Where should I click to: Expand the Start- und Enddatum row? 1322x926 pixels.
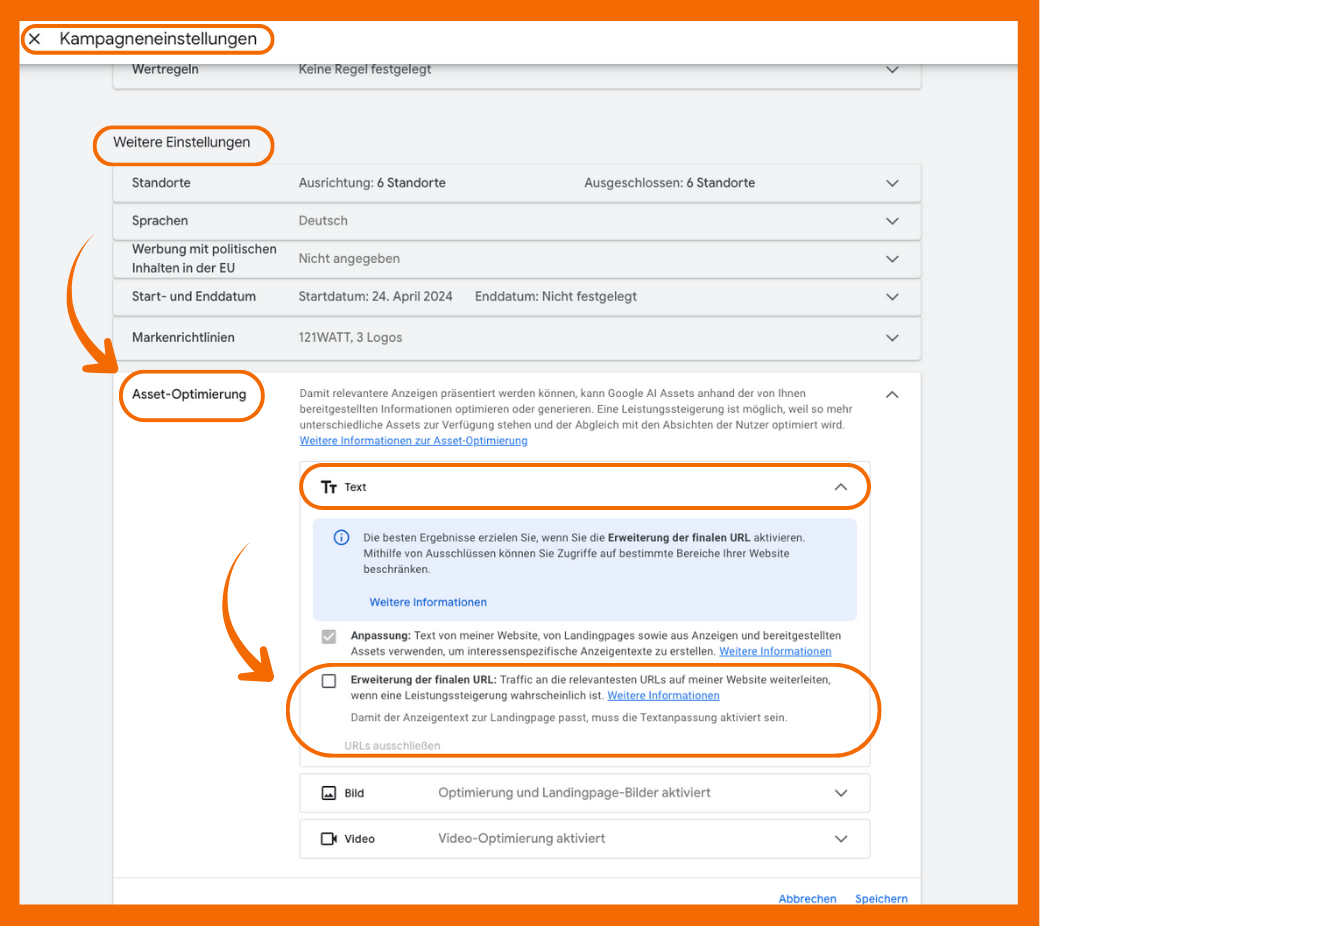[892, 297]
